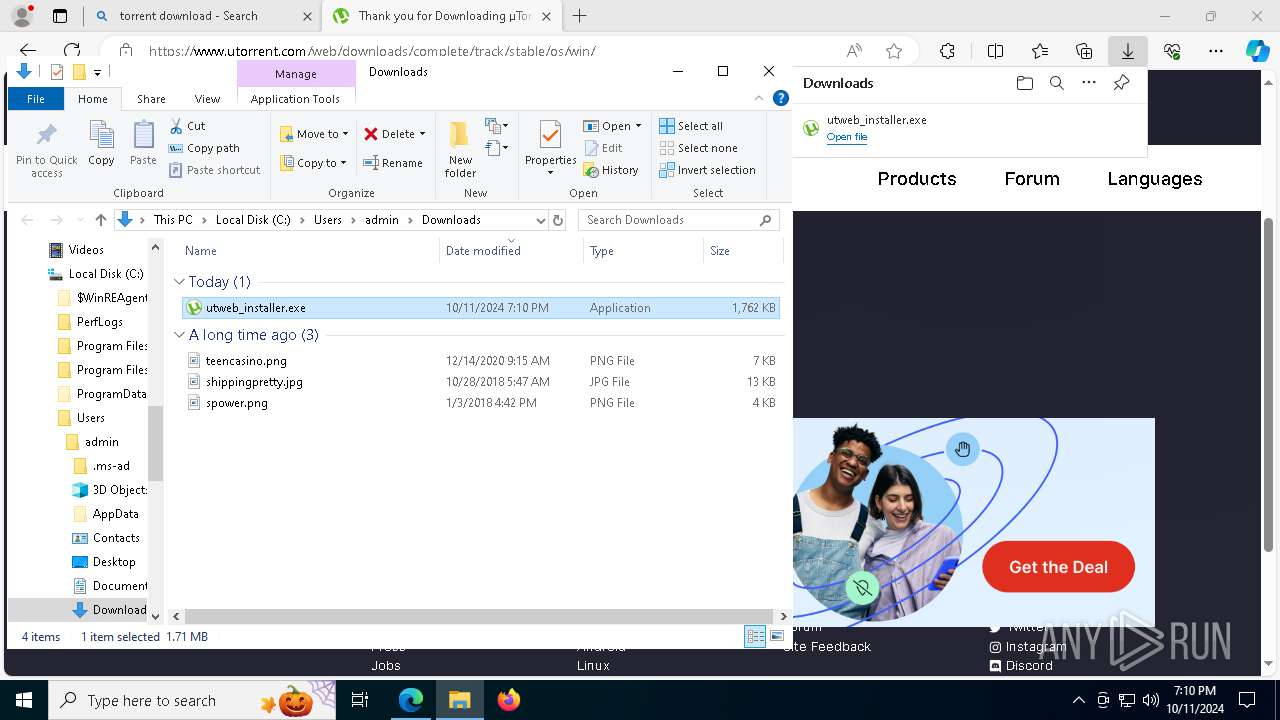Screen dimensions: 1280x720
Task: Click Type here to search box
Action: pyautogui.click(x=194, y=700)
